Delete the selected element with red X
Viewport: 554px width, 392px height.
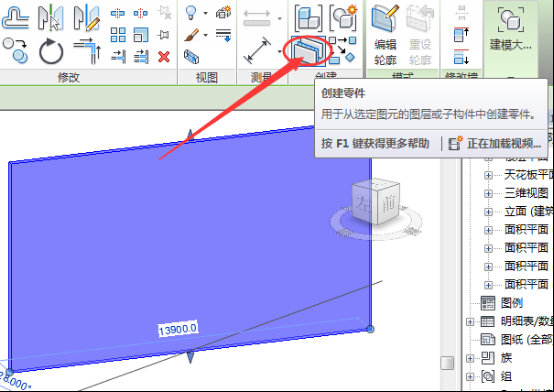tap(164, 57)
